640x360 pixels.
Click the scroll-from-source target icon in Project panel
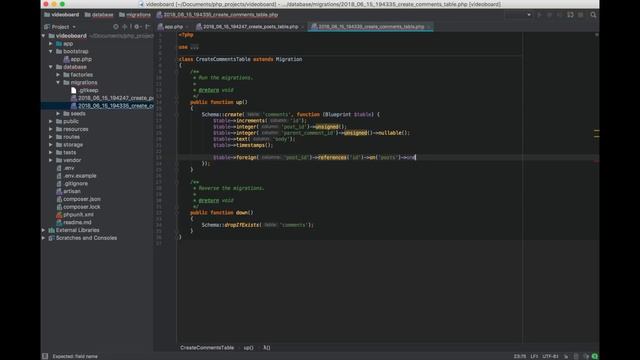(116, 27)
